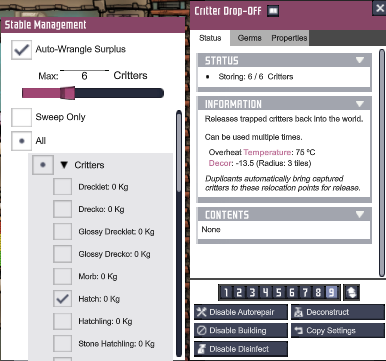This screenshot has width=386, height=361.
Task: Set priority to 8
Action: click(x=318, y=293)
